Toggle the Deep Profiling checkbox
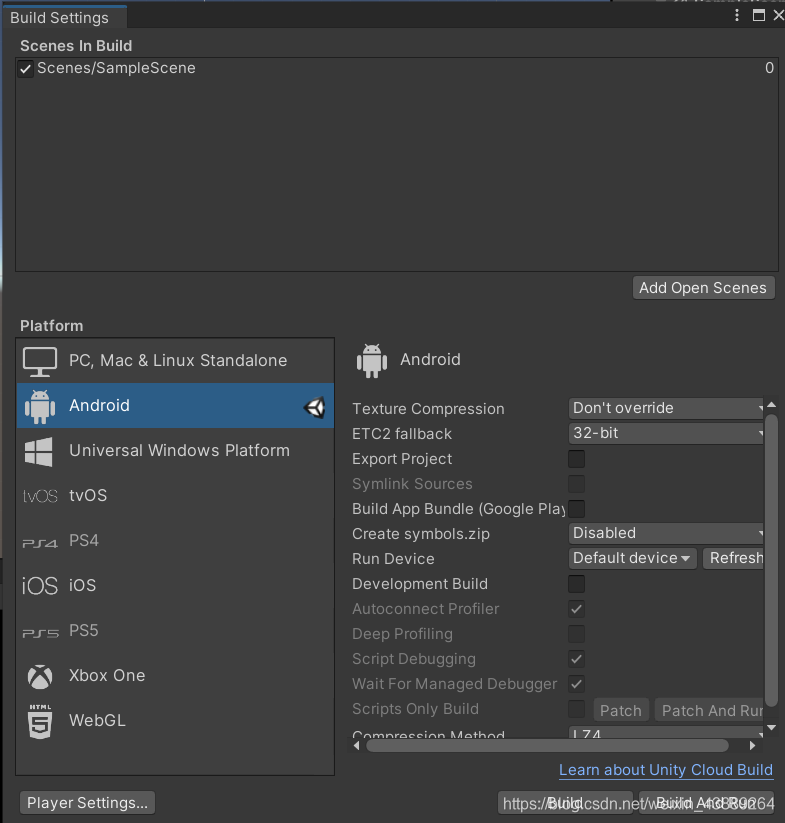 (576, 634)
